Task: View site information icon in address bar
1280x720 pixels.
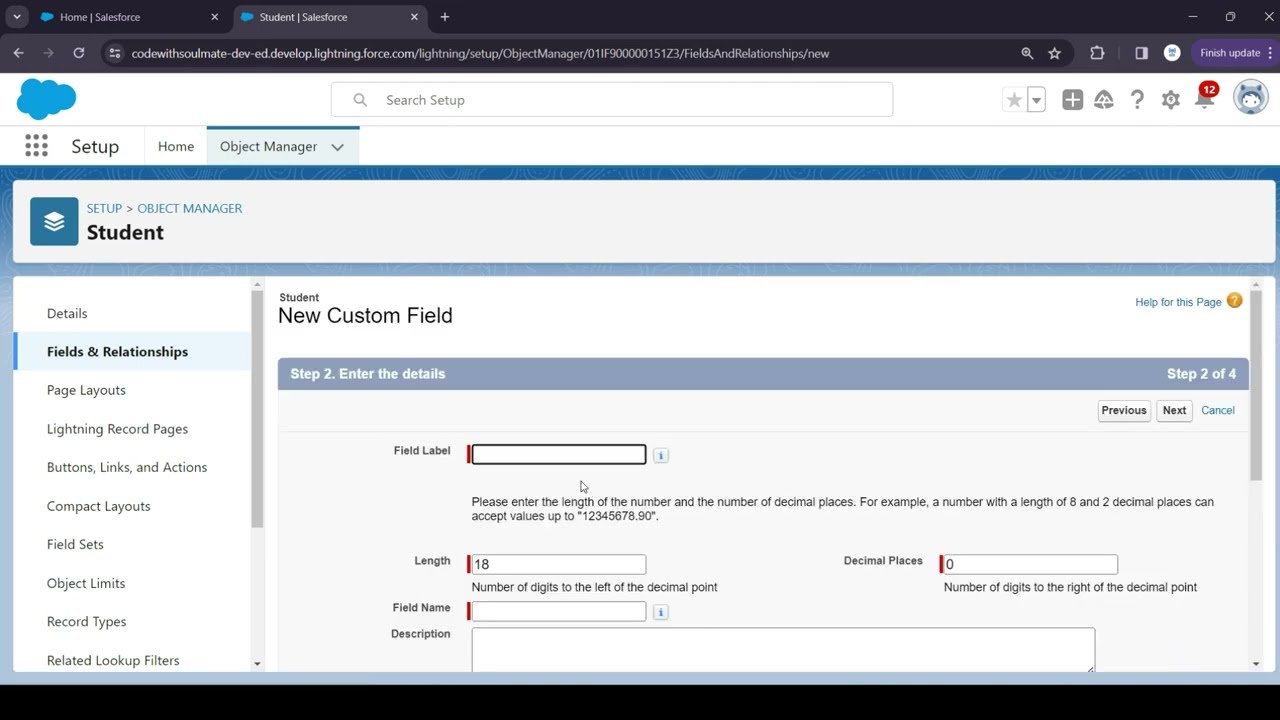Action: (114, 53)
